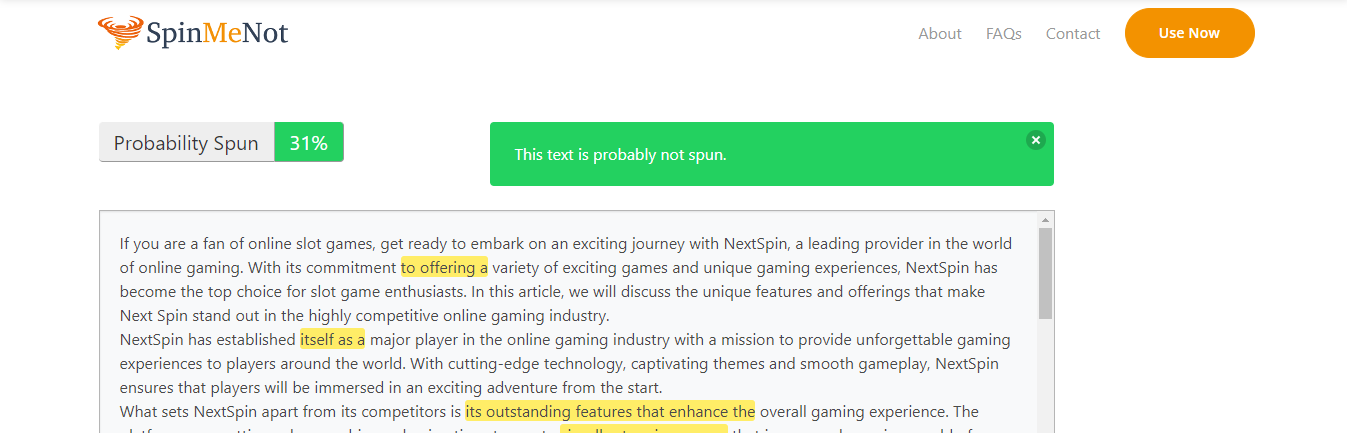
Task: Dismiss the green alert with the X icon
Action: click(1036, 140)
